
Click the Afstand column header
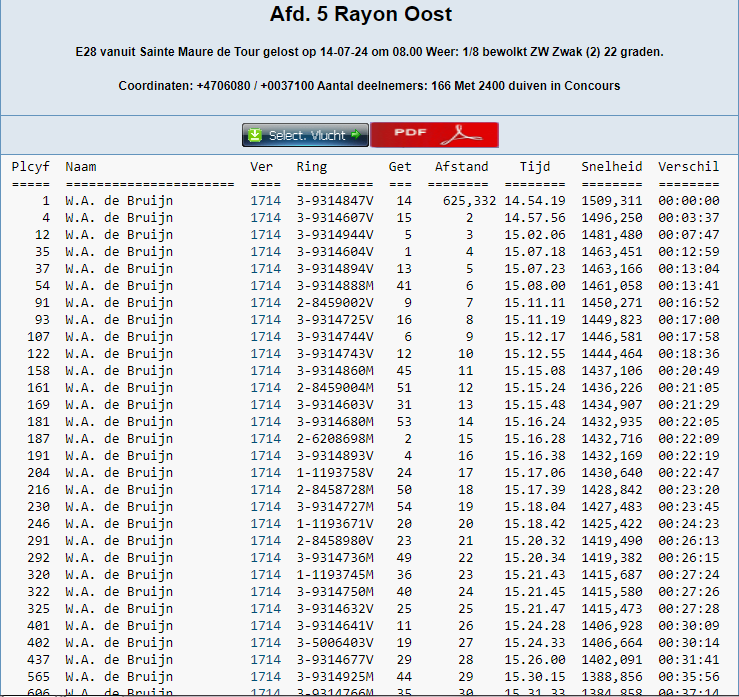(x=461, y=167)
